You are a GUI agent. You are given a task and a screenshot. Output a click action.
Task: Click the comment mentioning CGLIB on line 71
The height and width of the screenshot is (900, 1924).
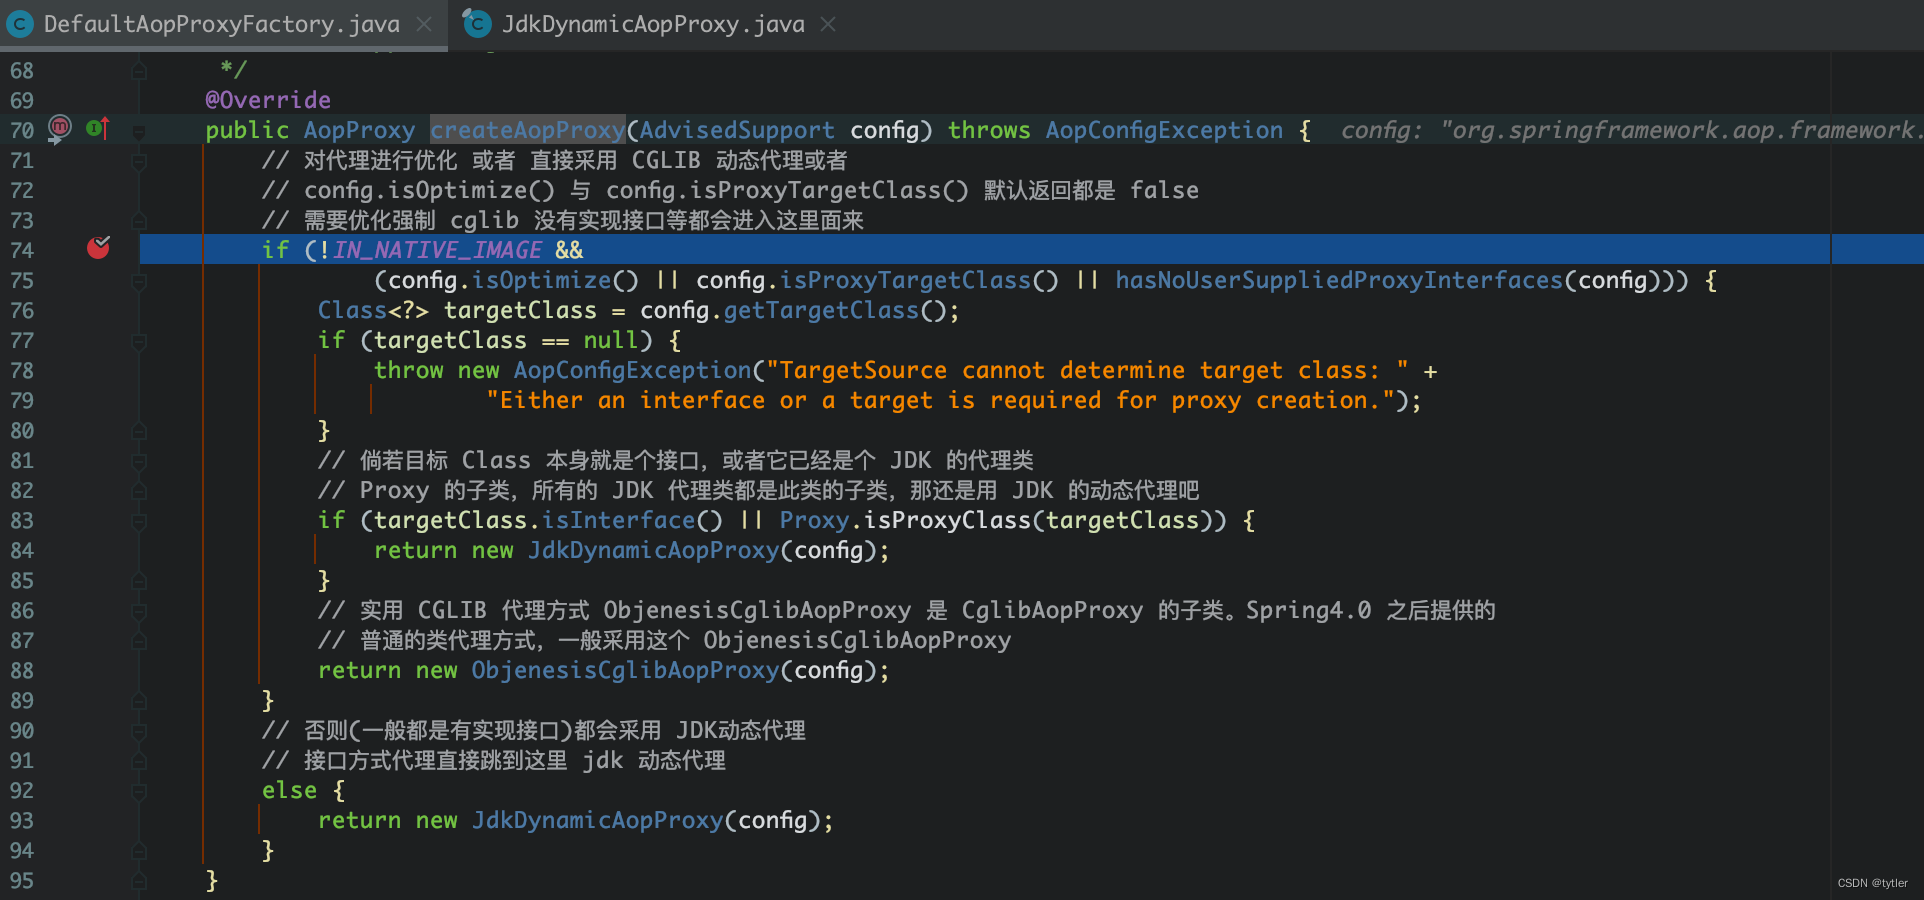pyautogui.click(x=555, y=160)
